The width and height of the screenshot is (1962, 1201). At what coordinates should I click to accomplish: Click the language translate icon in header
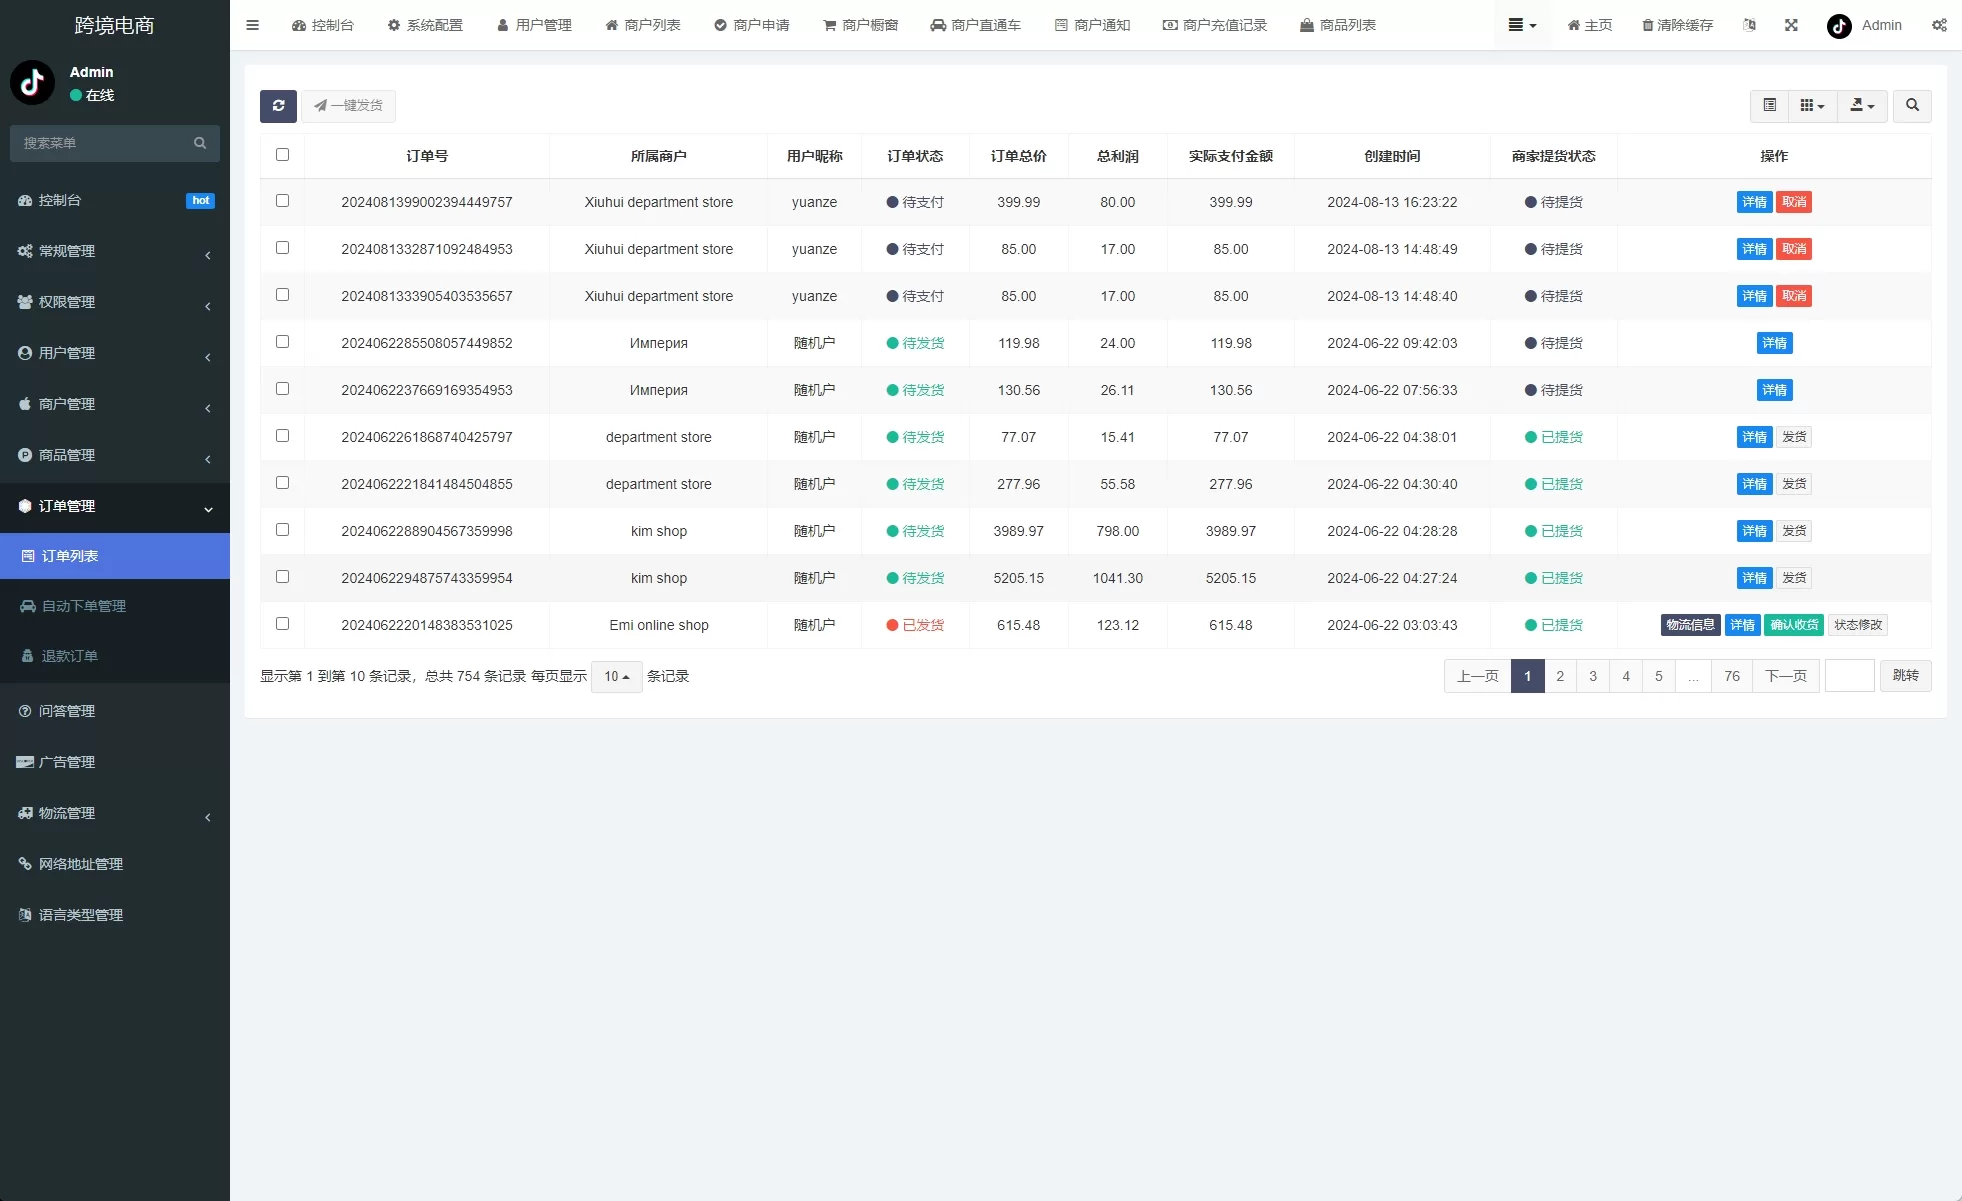1749,25
